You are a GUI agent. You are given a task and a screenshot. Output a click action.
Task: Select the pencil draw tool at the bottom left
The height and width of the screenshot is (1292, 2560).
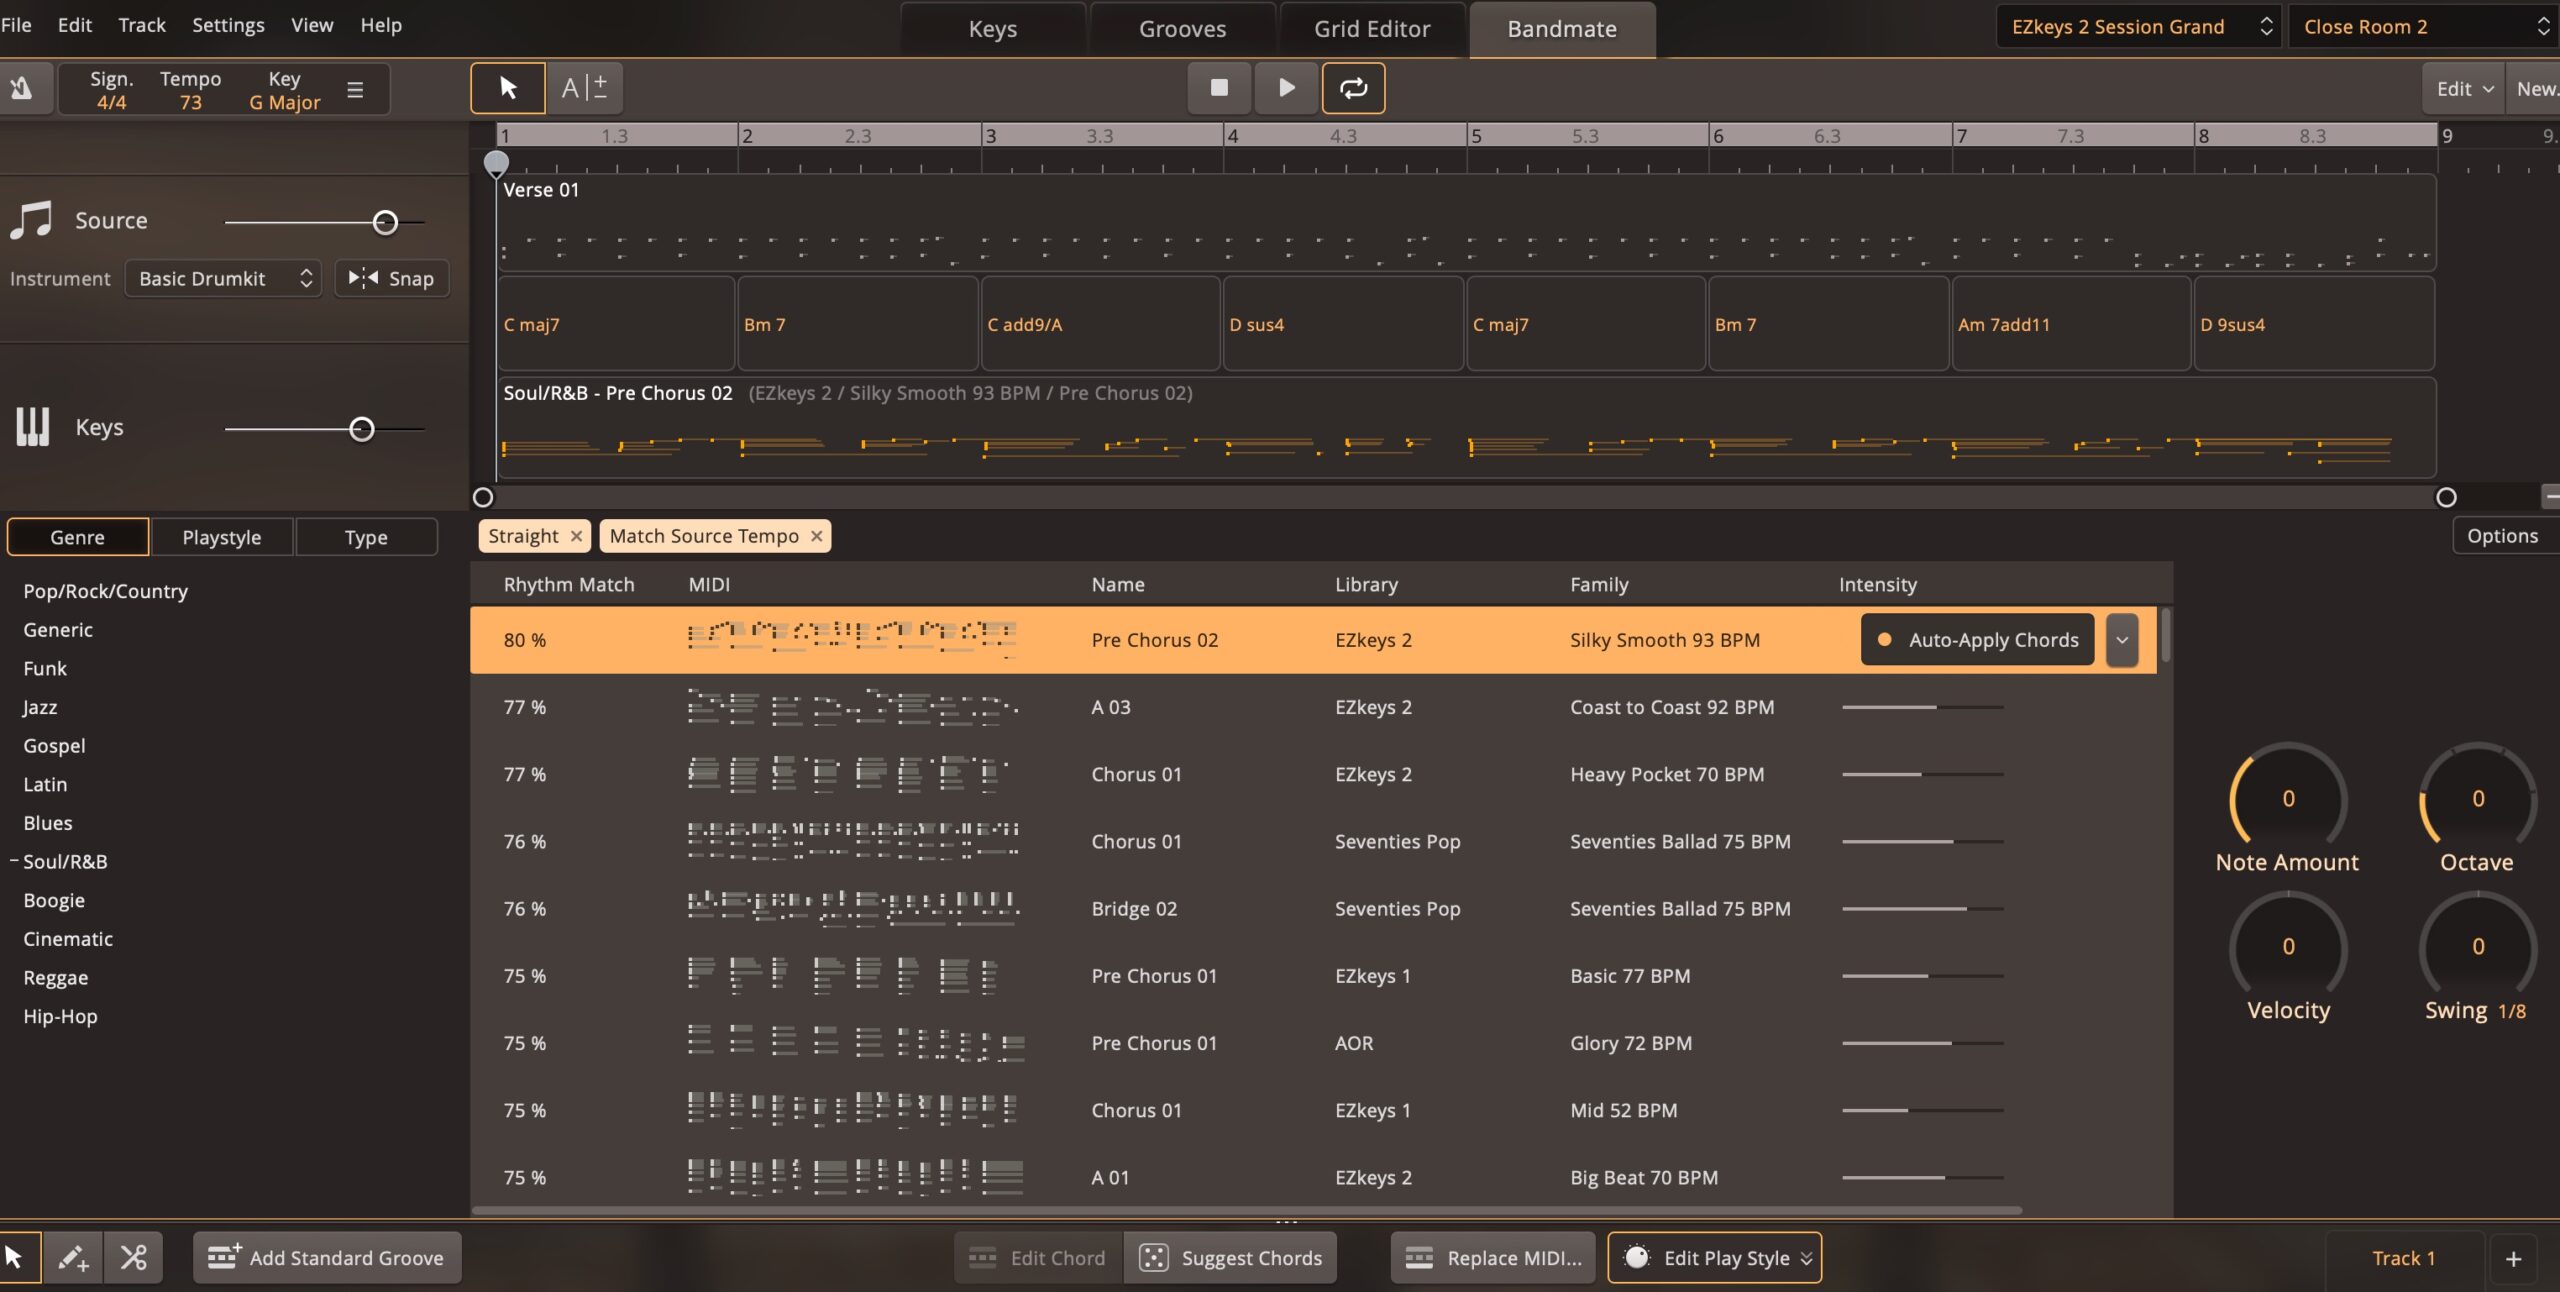click(x=73, y=1258)
